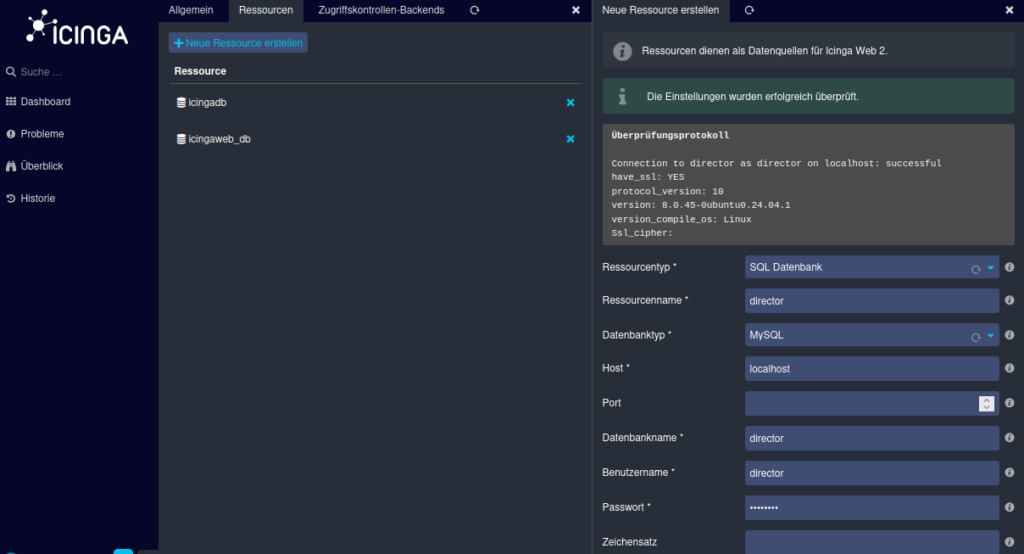
Task: Click the Überblick binoculars icon
Action: 10,166
